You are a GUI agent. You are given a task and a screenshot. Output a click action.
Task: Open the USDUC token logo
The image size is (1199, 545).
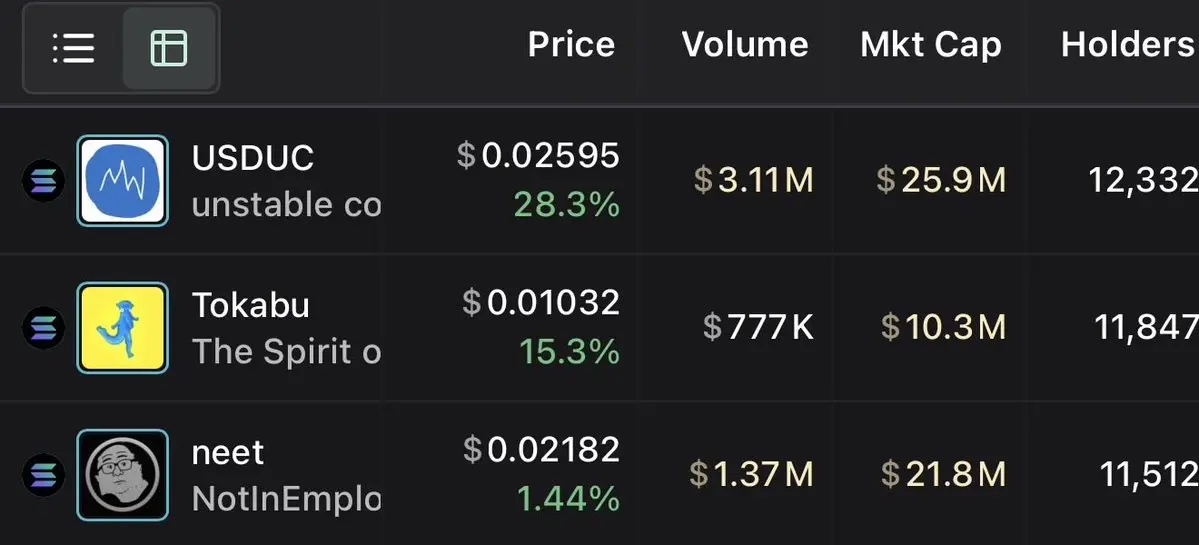click(122, 180)
